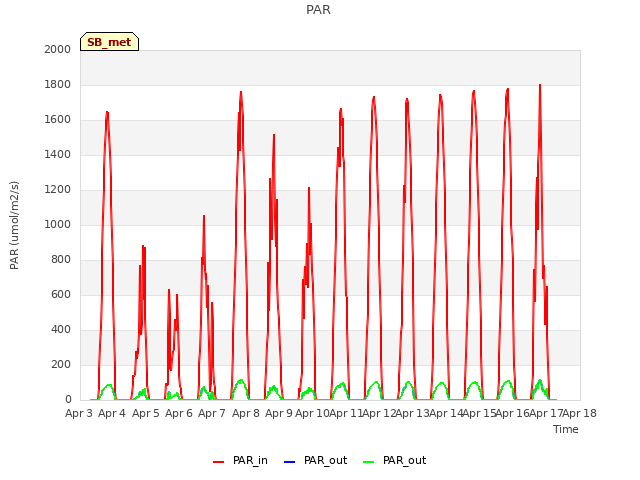Image resolution: width=640 pixels, height=480 pixels.
Task: Click the SB_met annotation label
Action: pyautogui.click(x=109, y=42)
